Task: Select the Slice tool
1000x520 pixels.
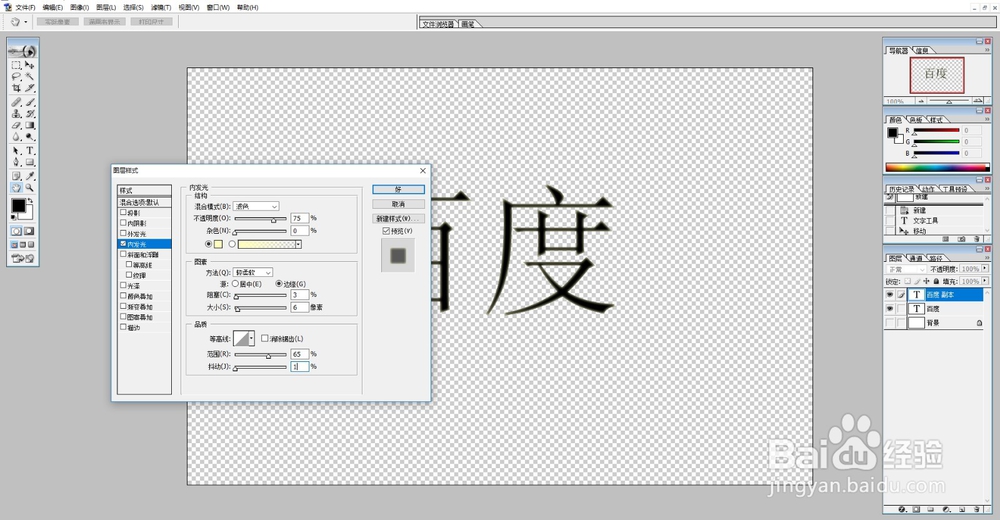Action: point(29,88)
